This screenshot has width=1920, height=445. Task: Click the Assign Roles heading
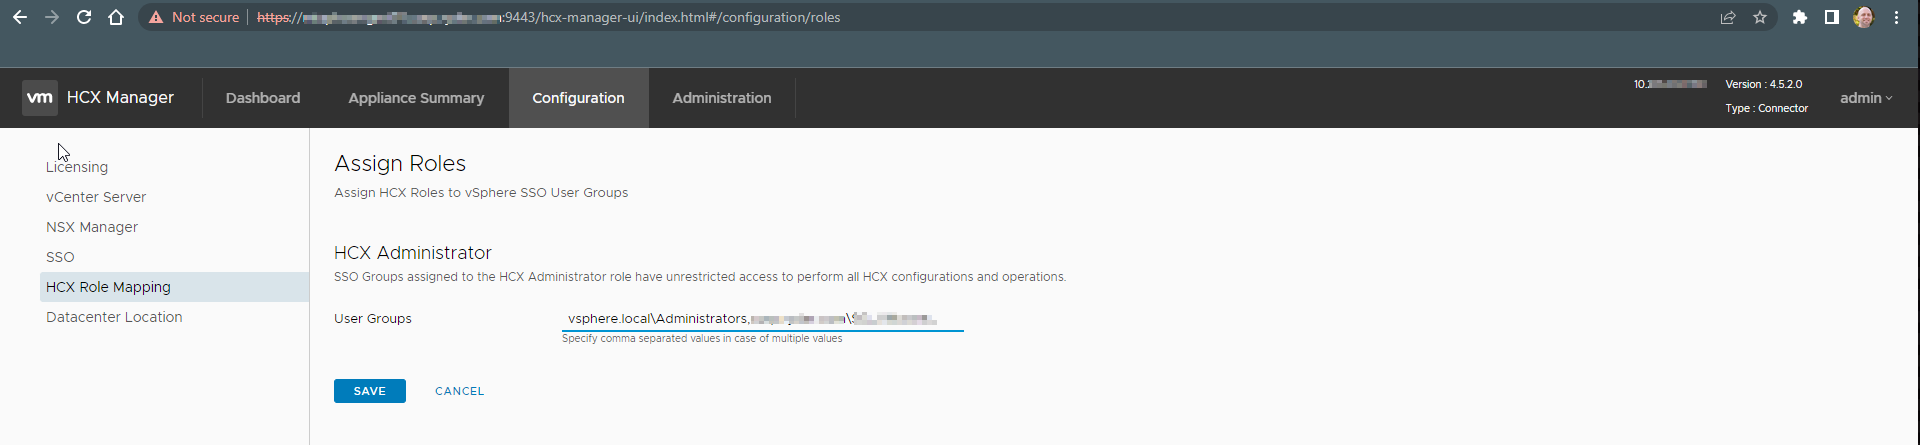(400, 163)
